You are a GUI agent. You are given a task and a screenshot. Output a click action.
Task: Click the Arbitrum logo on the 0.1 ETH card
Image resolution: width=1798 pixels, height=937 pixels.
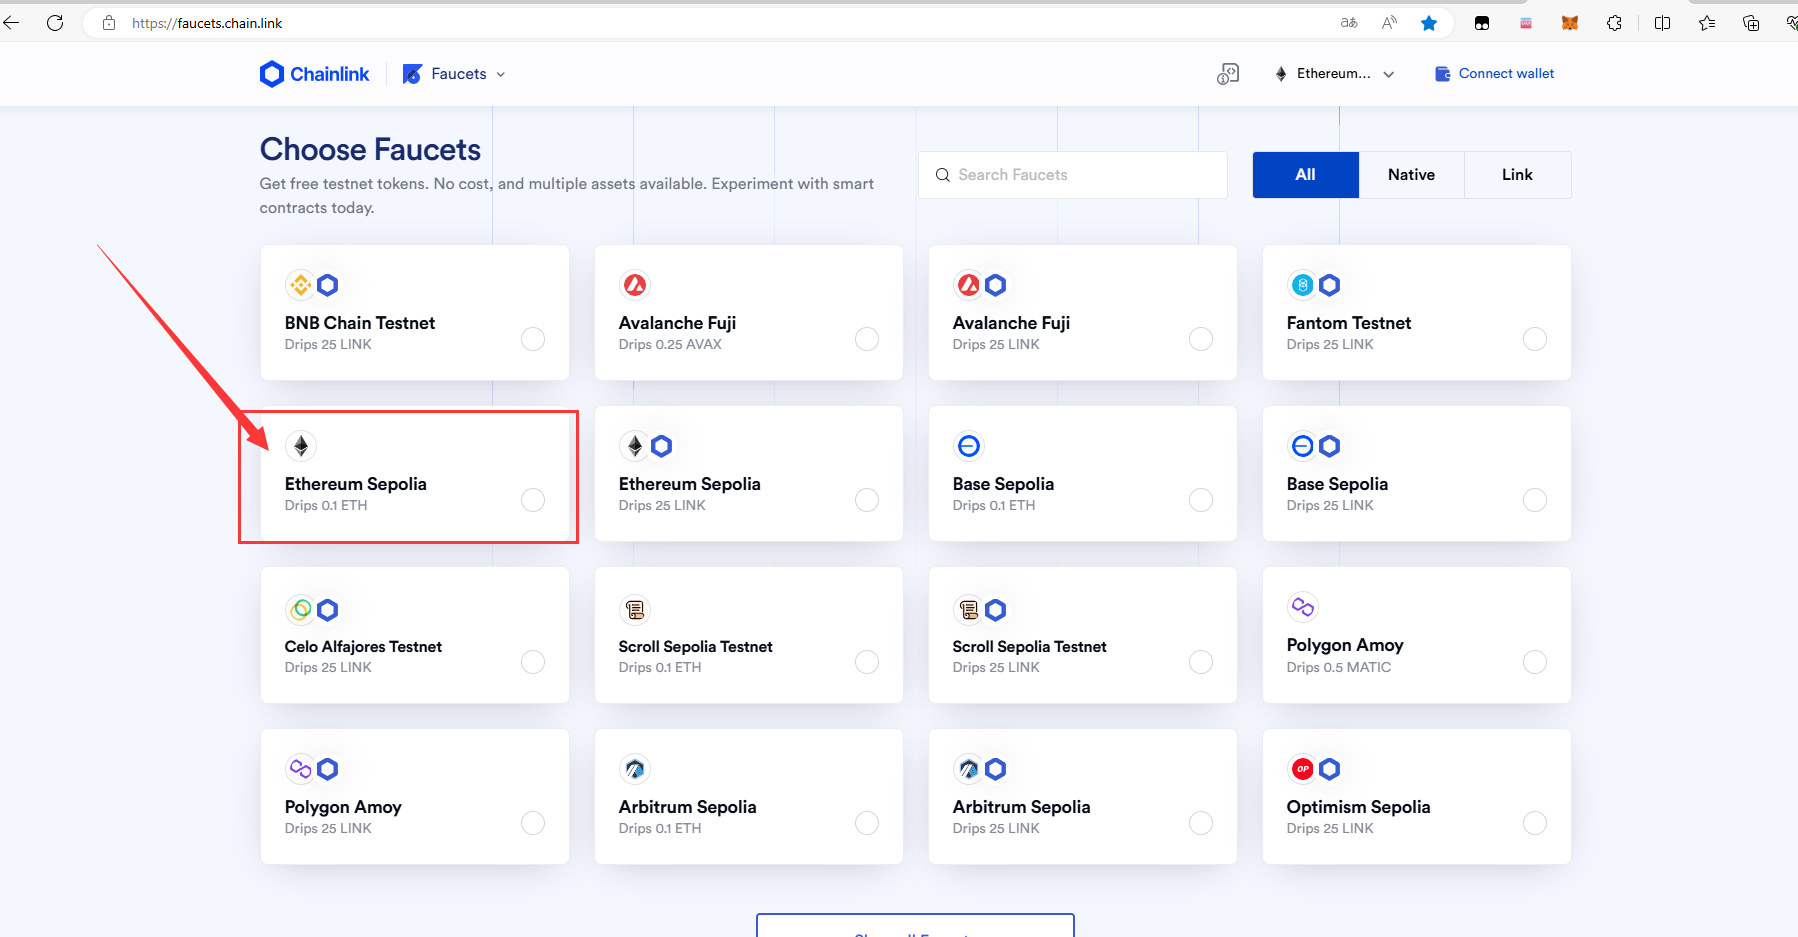[x=635, y=769]
